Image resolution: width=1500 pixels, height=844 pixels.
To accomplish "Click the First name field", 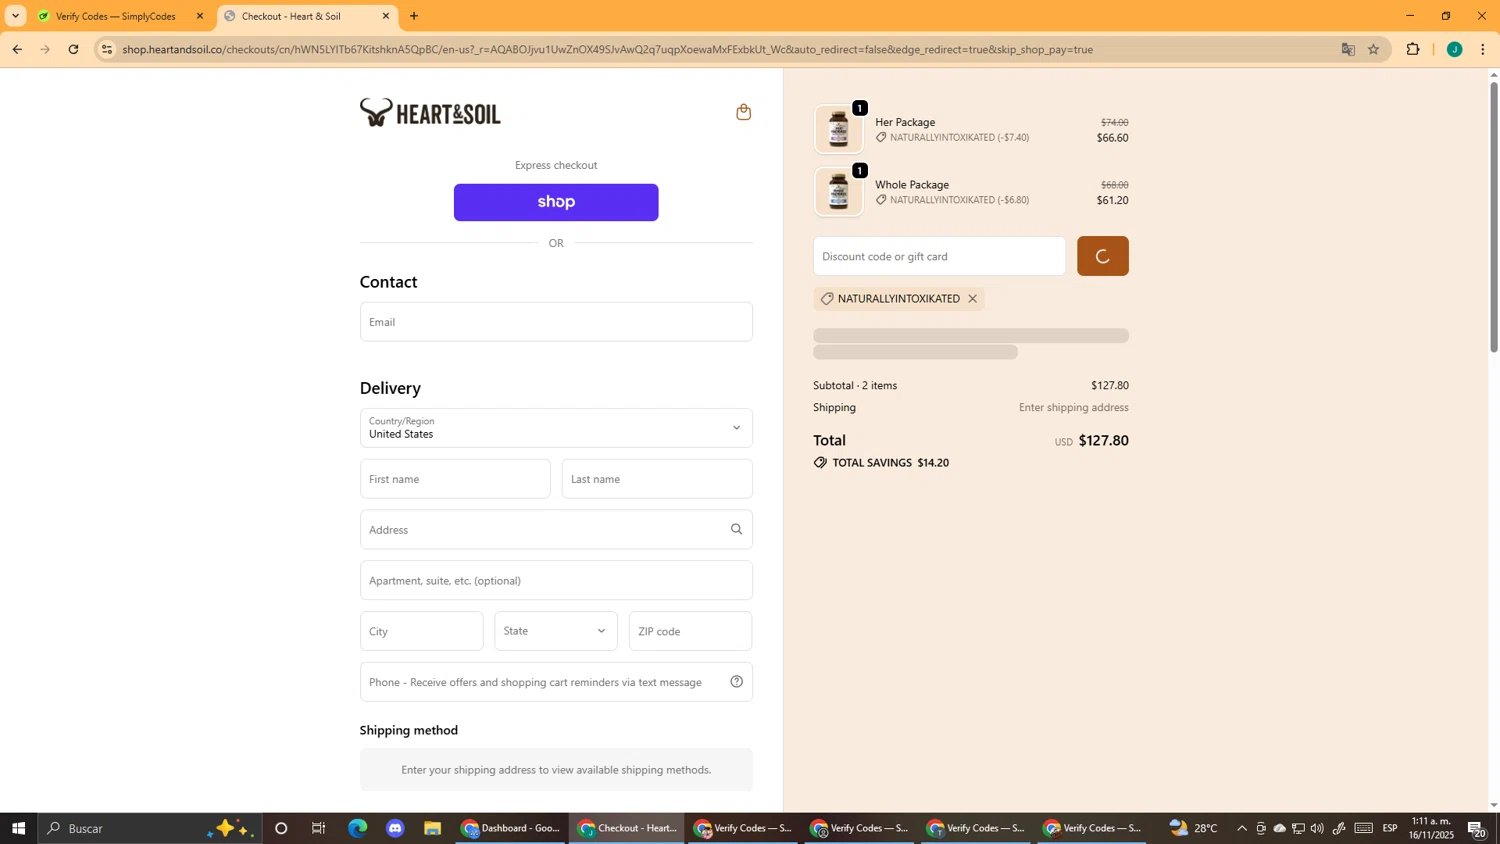I will (x=455, y=479).
